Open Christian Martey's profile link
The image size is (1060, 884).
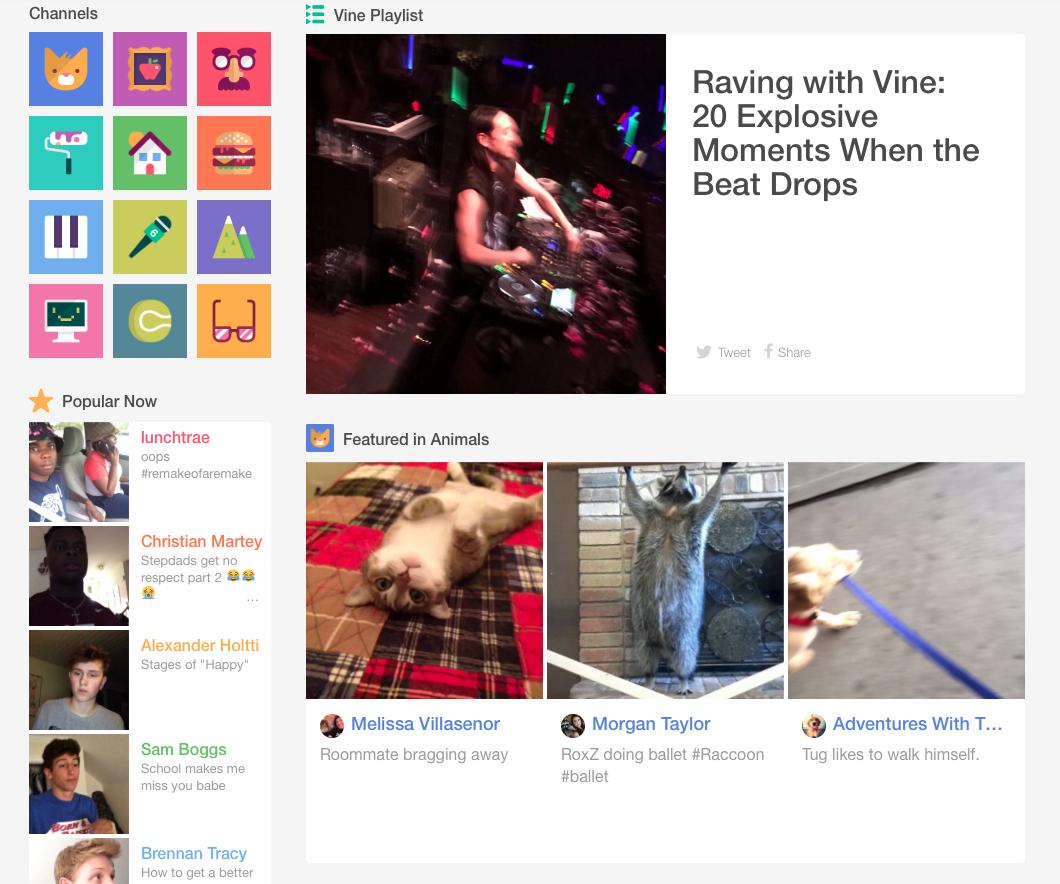click(x=201, y=541)
